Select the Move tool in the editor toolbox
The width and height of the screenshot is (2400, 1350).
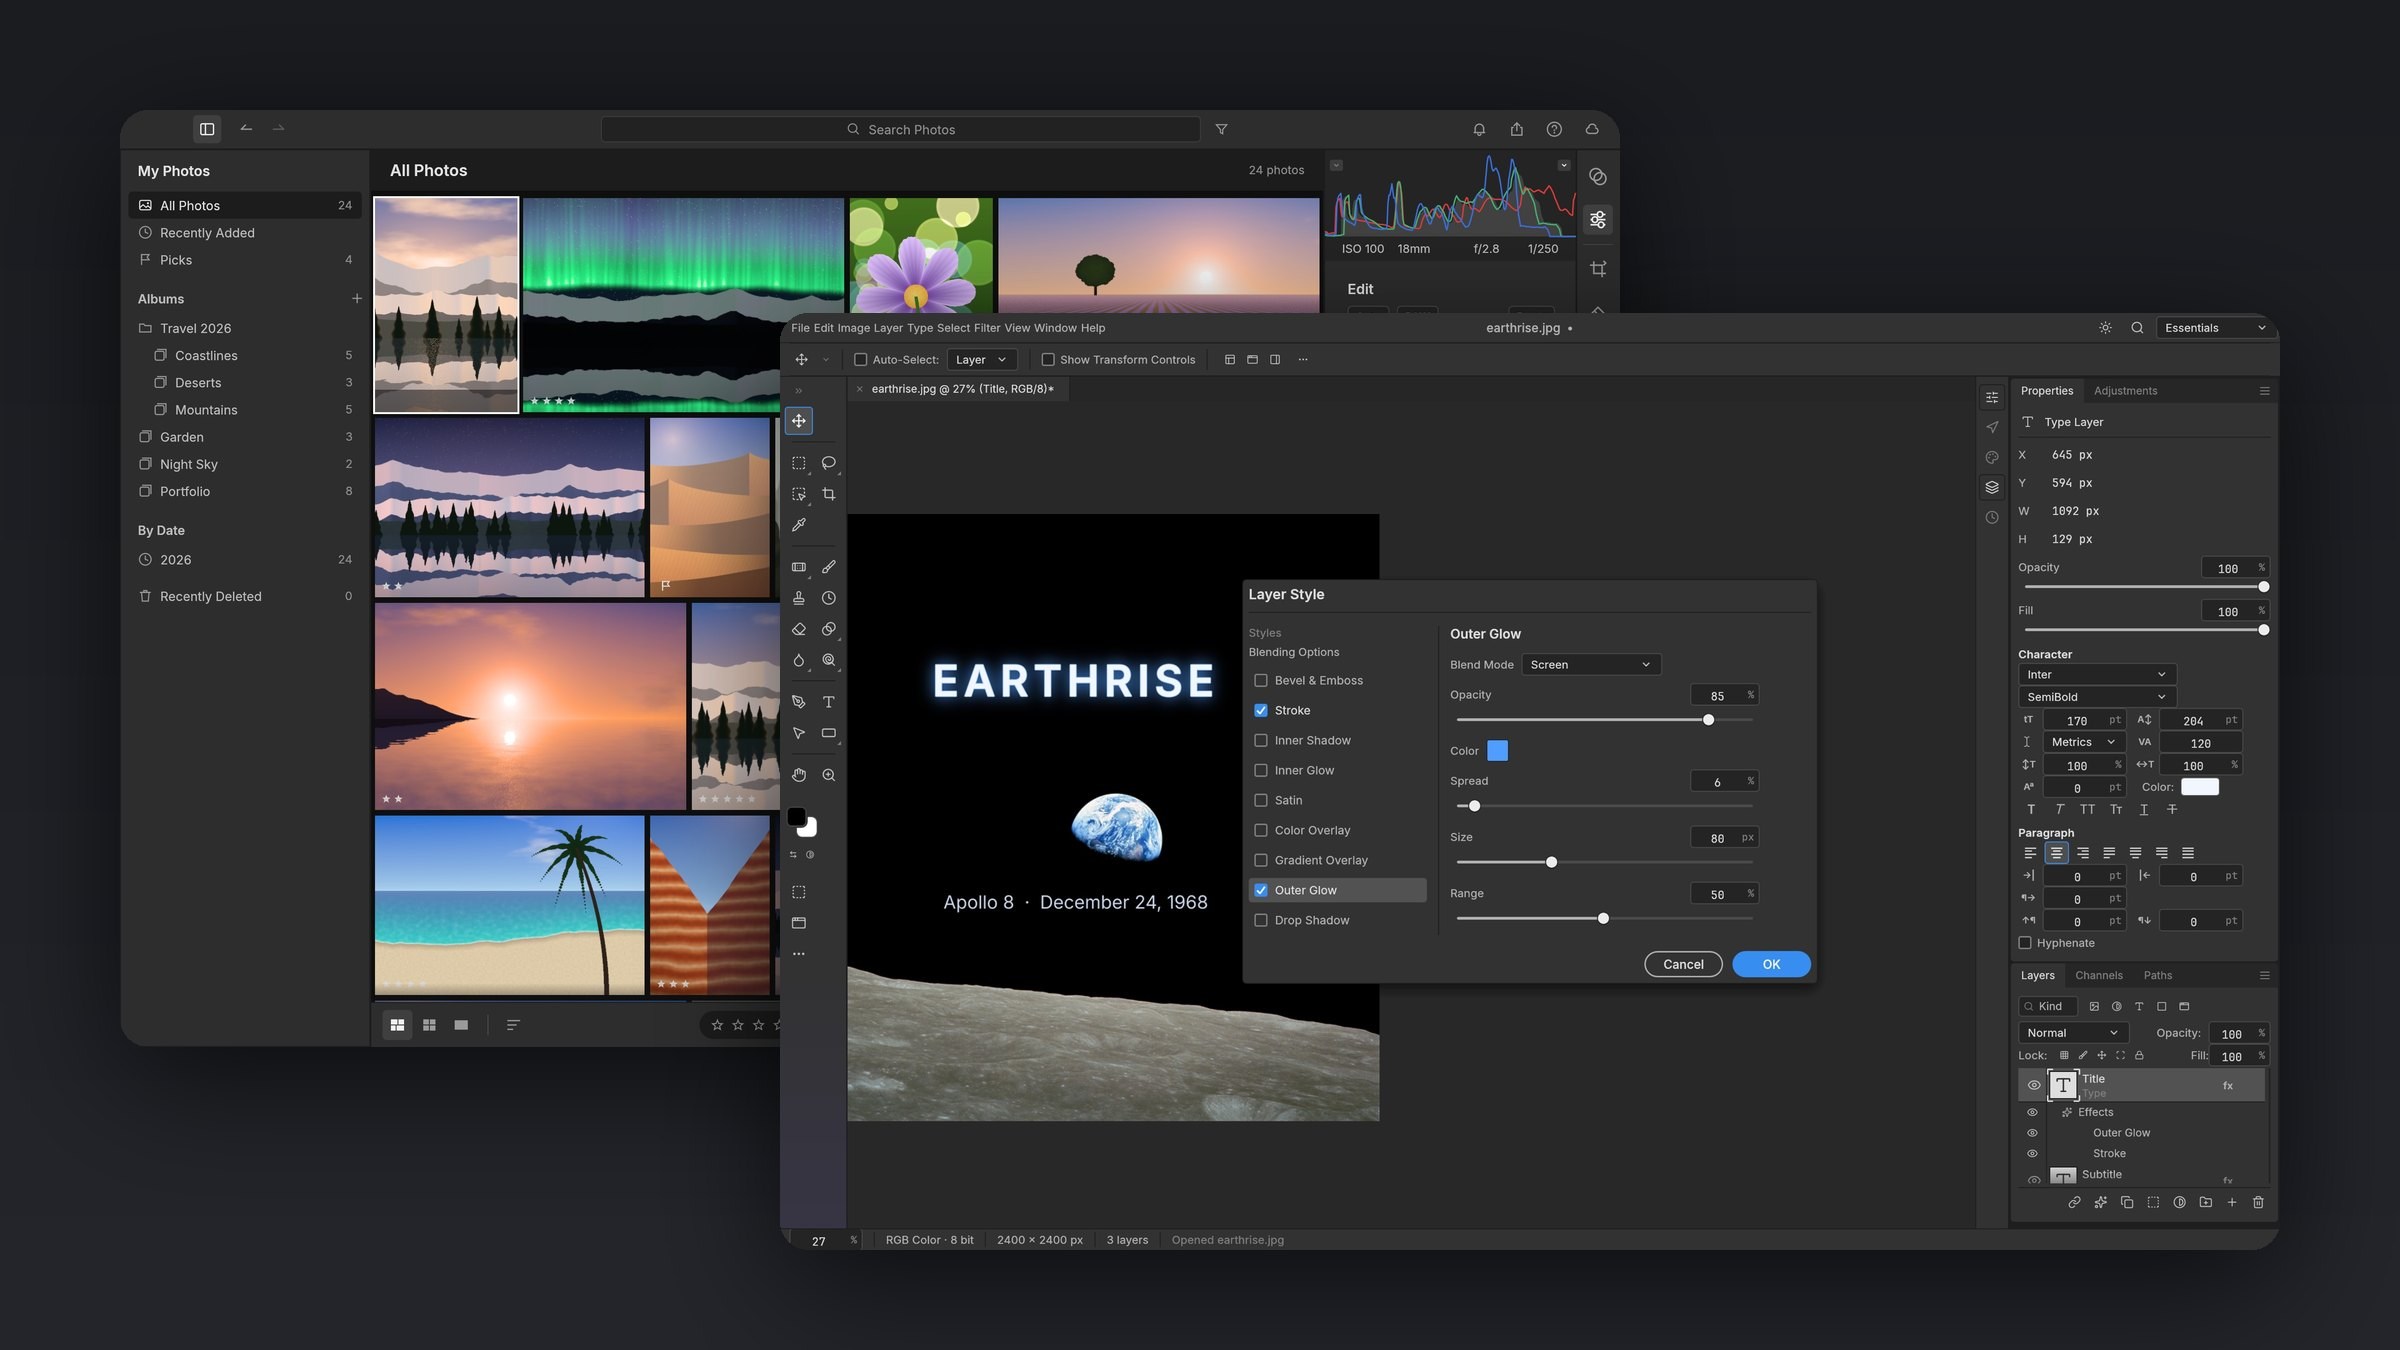click(x=798, y=421)
